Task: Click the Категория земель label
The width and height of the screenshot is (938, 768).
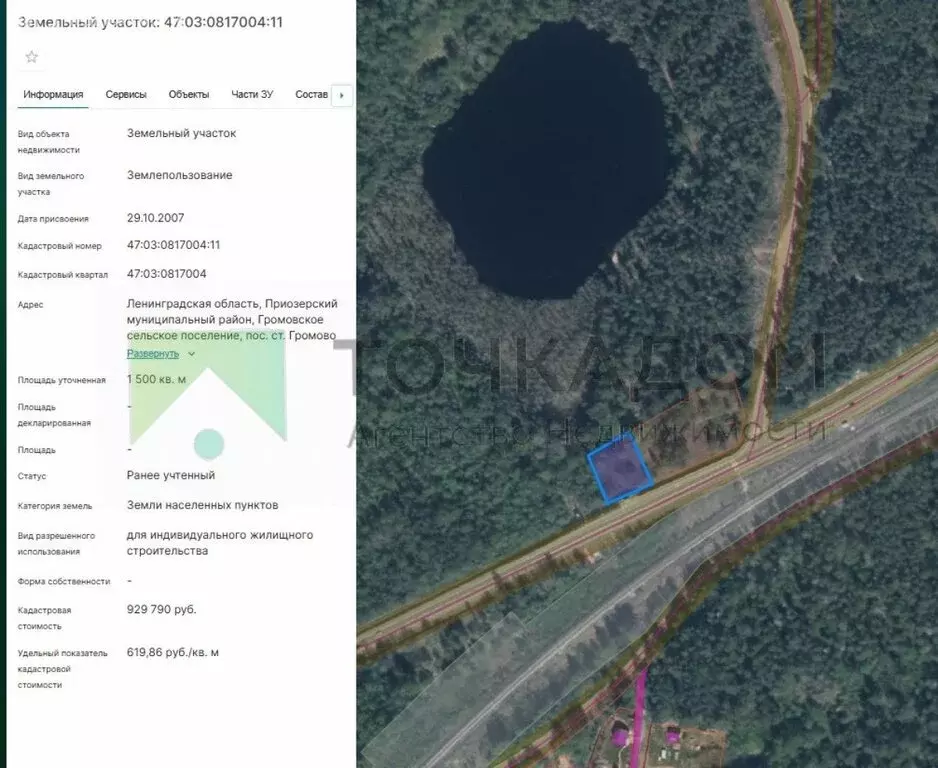Action: click(x=55, y=506)
